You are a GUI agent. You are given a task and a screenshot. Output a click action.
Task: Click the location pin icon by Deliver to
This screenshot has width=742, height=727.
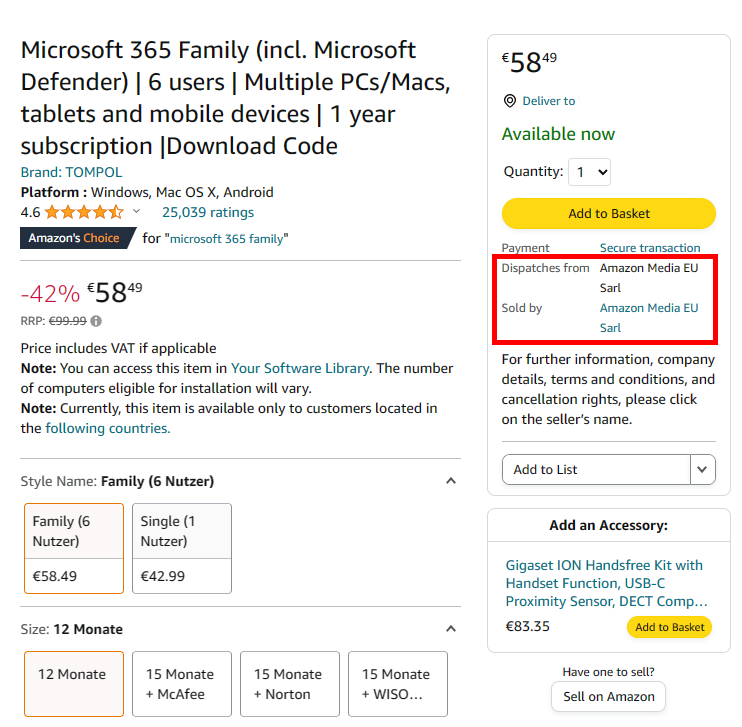click(x=510, y=101)
